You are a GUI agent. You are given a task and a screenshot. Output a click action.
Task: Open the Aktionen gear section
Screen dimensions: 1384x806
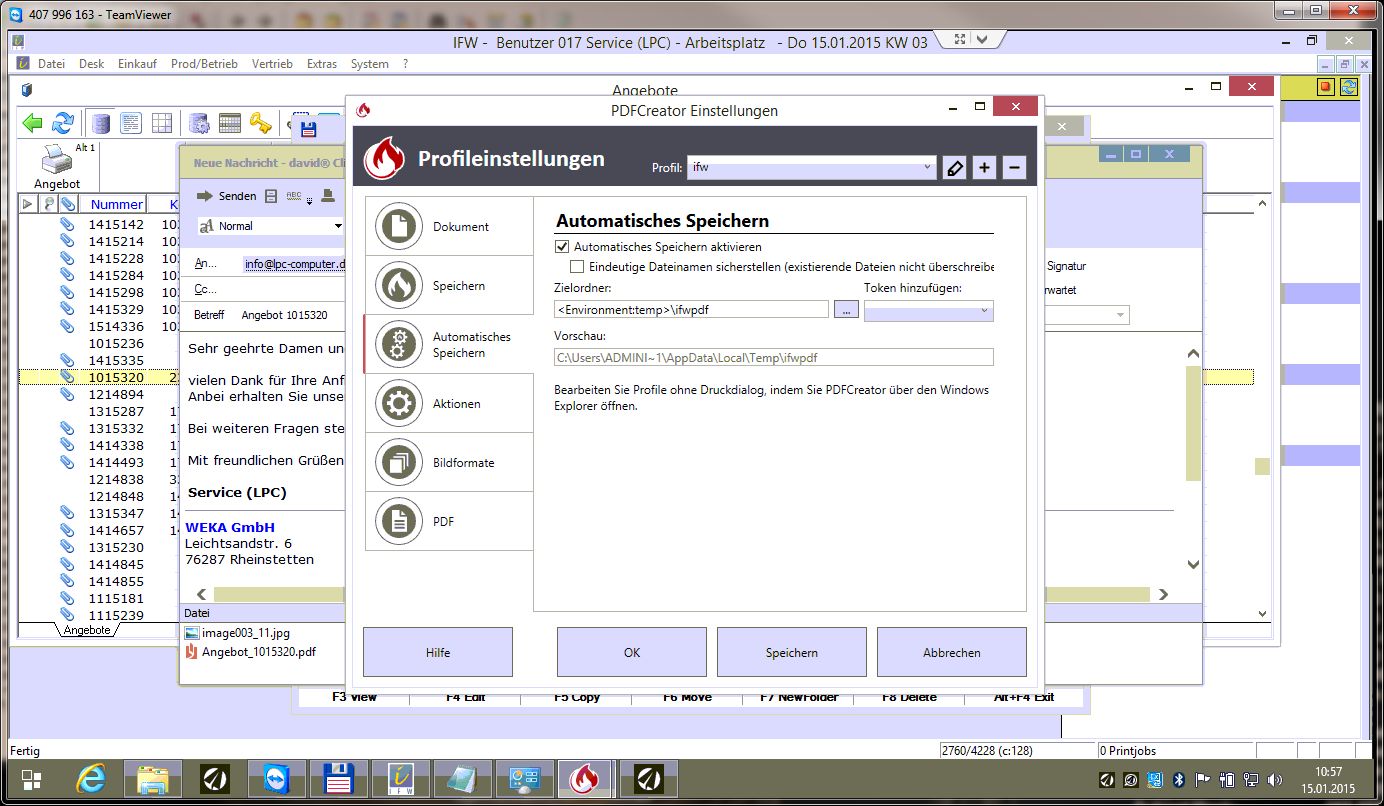(x=449, y=404)
